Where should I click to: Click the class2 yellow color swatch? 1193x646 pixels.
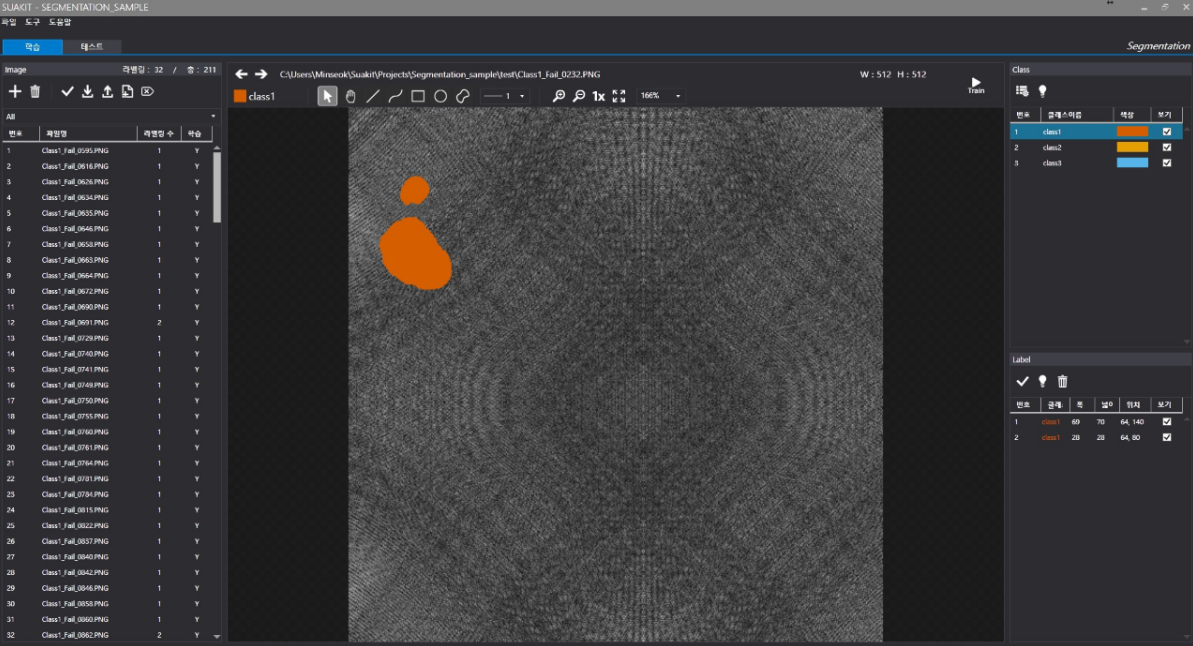pos(1132,147)
